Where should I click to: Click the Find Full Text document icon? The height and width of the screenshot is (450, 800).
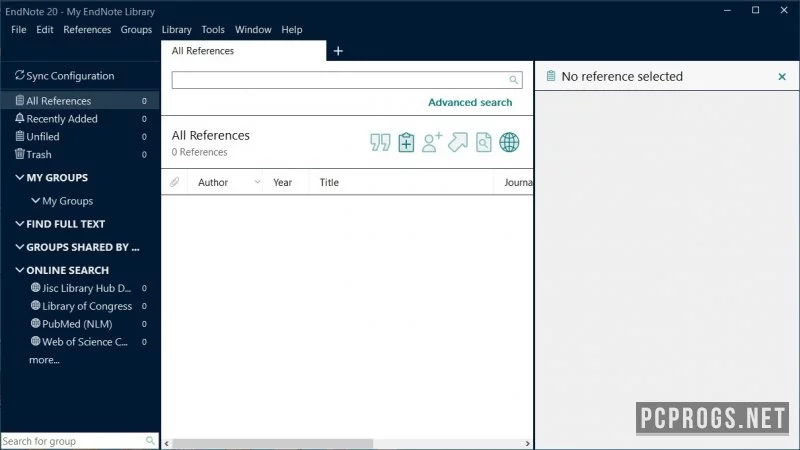pyautogui.click(x=483, y=142)
